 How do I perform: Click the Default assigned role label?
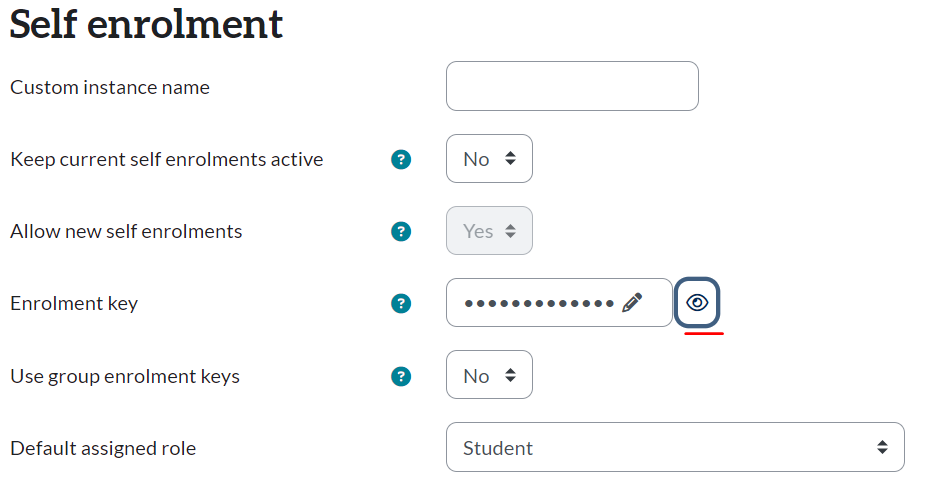pyautogui.click(x=103, y=448)
